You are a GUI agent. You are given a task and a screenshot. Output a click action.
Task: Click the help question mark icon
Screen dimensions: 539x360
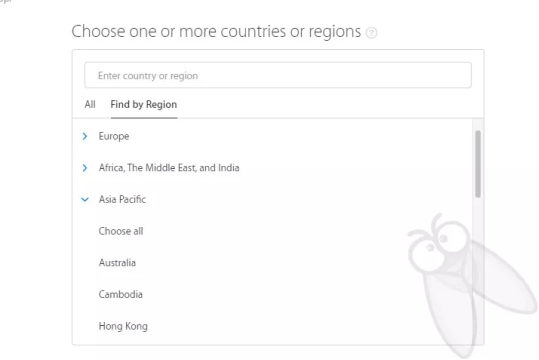tap(371, 33)
